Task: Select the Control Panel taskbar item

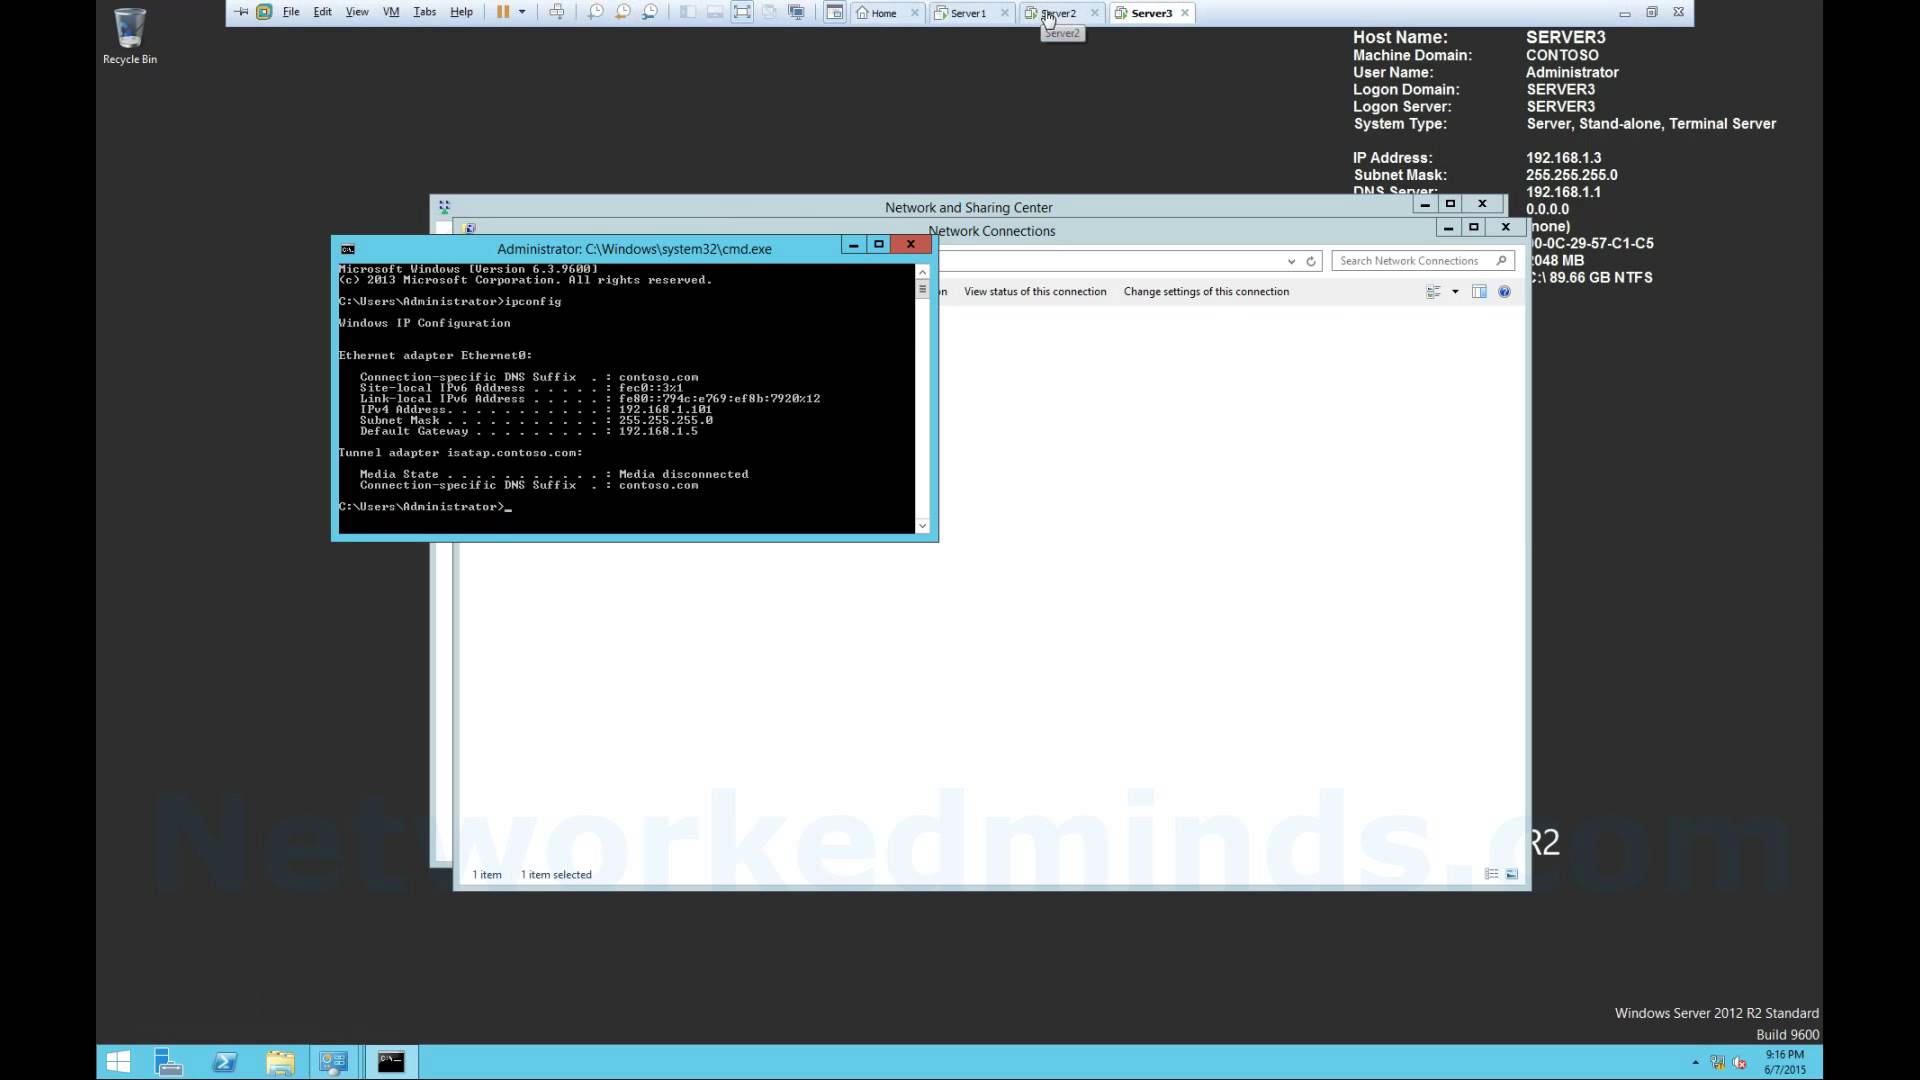Action: coord(333,1062)
